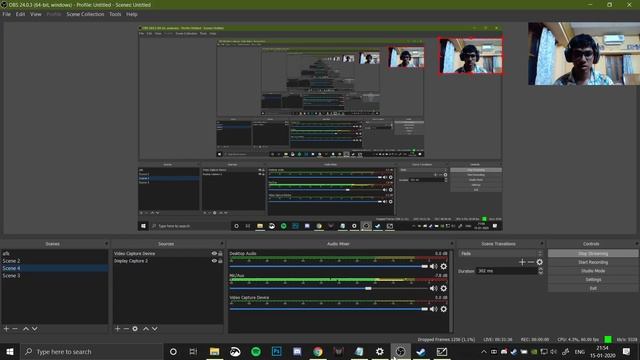Image resolution: width=640 pixels, height=360 pixels.
Task: Open the notification center on the taskbar
Action: (x=627, y=351)
